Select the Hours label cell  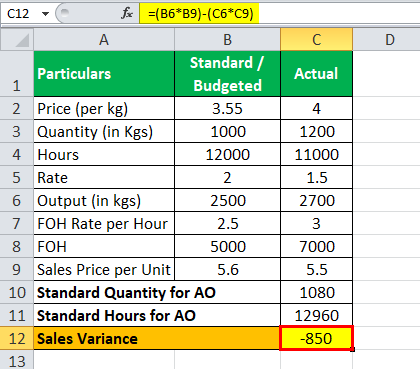104,154
